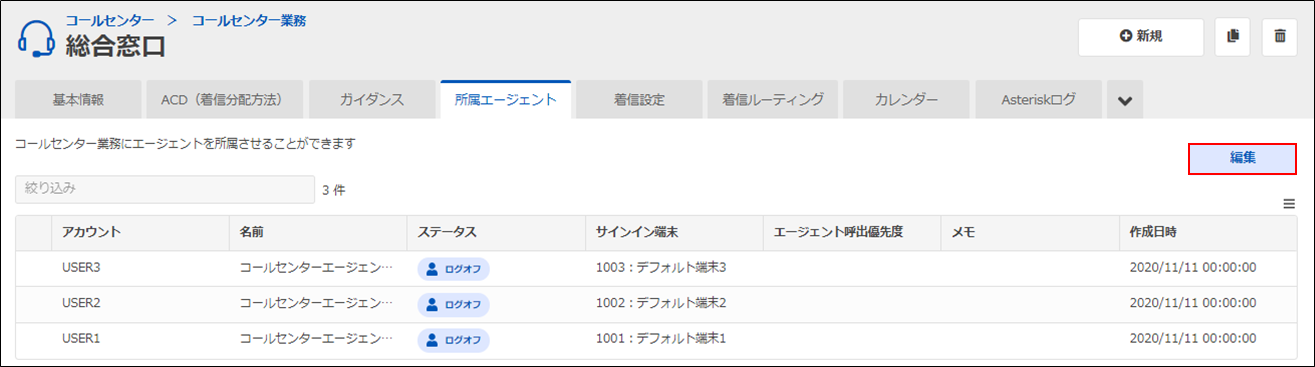Click the copy/duplicate icon button
Viewport: 1315px width, 367px height.
click(x=1232, y=36)
